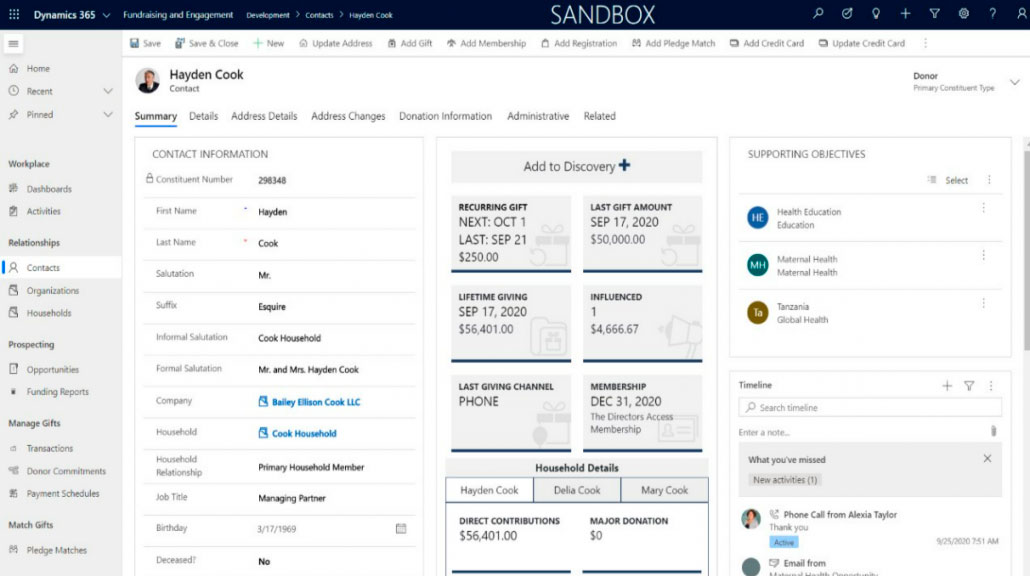The width and height of the screenshot is (1030, 576).
Task: Switch to the Administrative tab
Action: tap(538, 116)
